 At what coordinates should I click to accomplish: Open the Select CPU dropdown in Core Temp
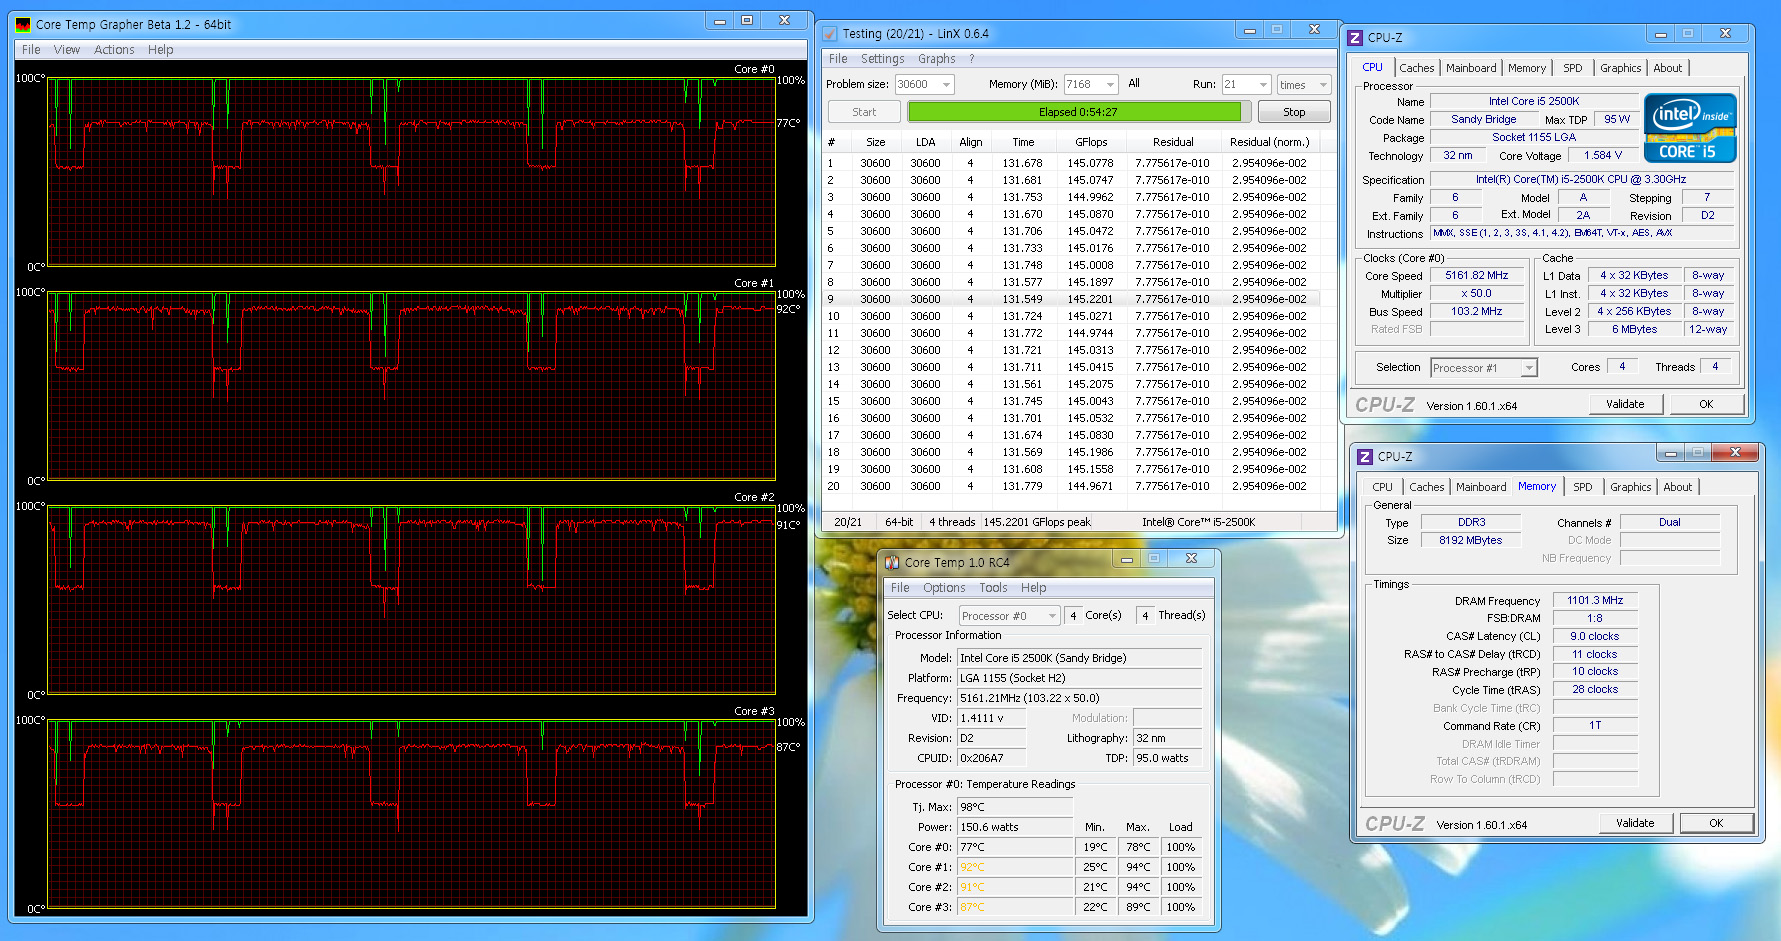click(x=1052, y=616)
